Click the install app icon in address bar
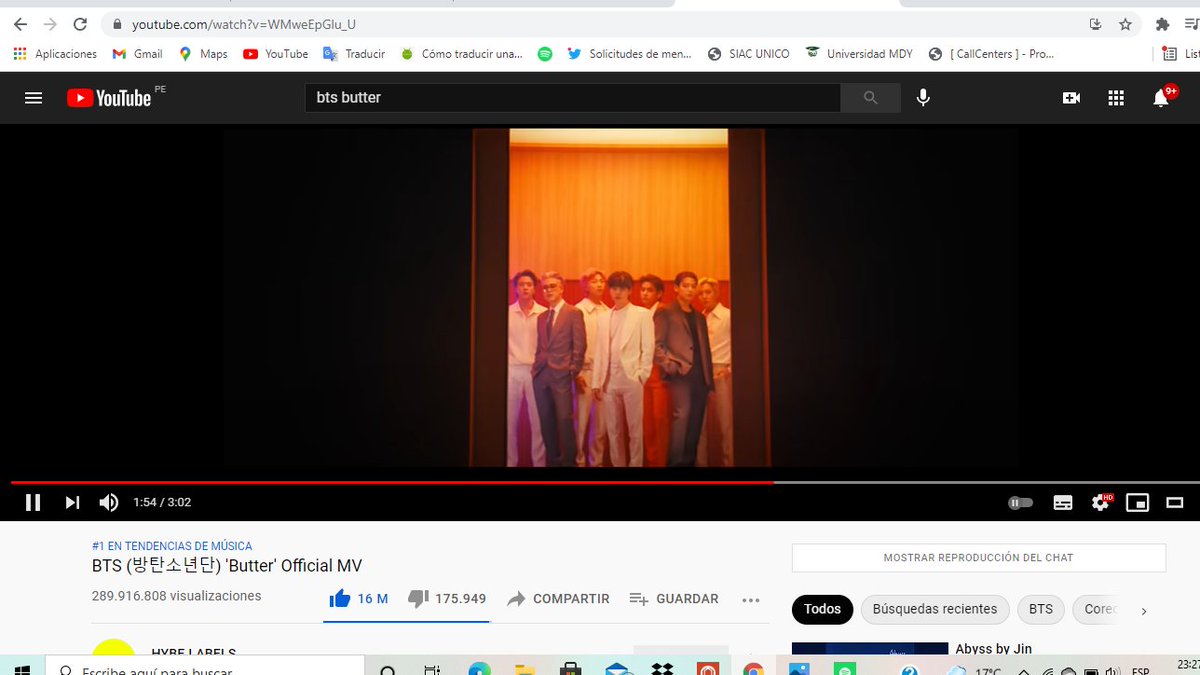Image resolution: width=1200 pixels, height=675 pixels. [x=1096, y=24]
